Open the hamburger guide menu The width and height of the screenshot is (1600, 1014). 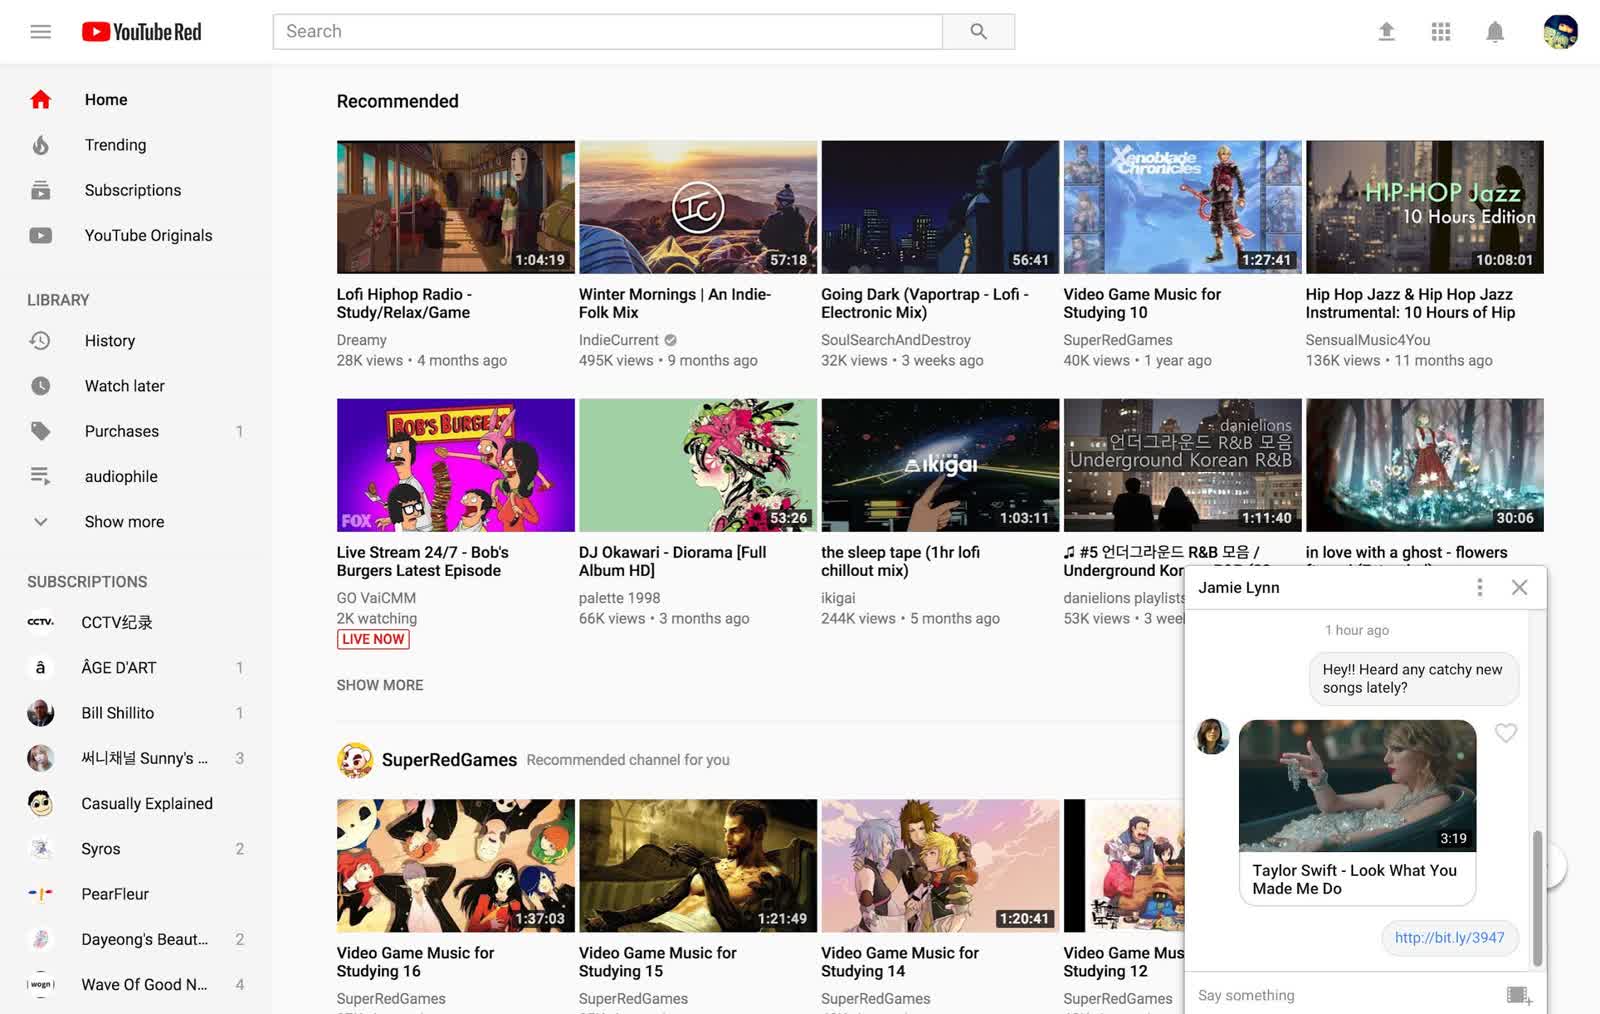coord(40,32)
